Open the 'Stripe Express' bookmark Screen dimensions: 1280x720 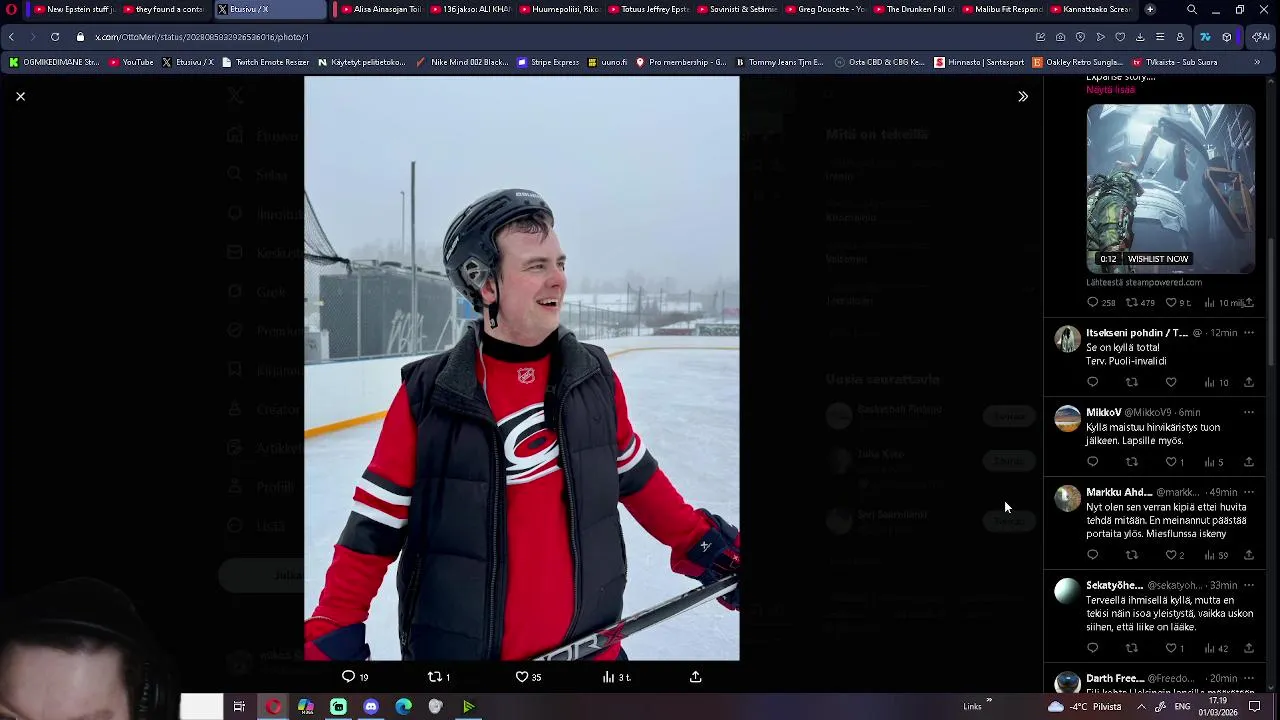(548, 62)
